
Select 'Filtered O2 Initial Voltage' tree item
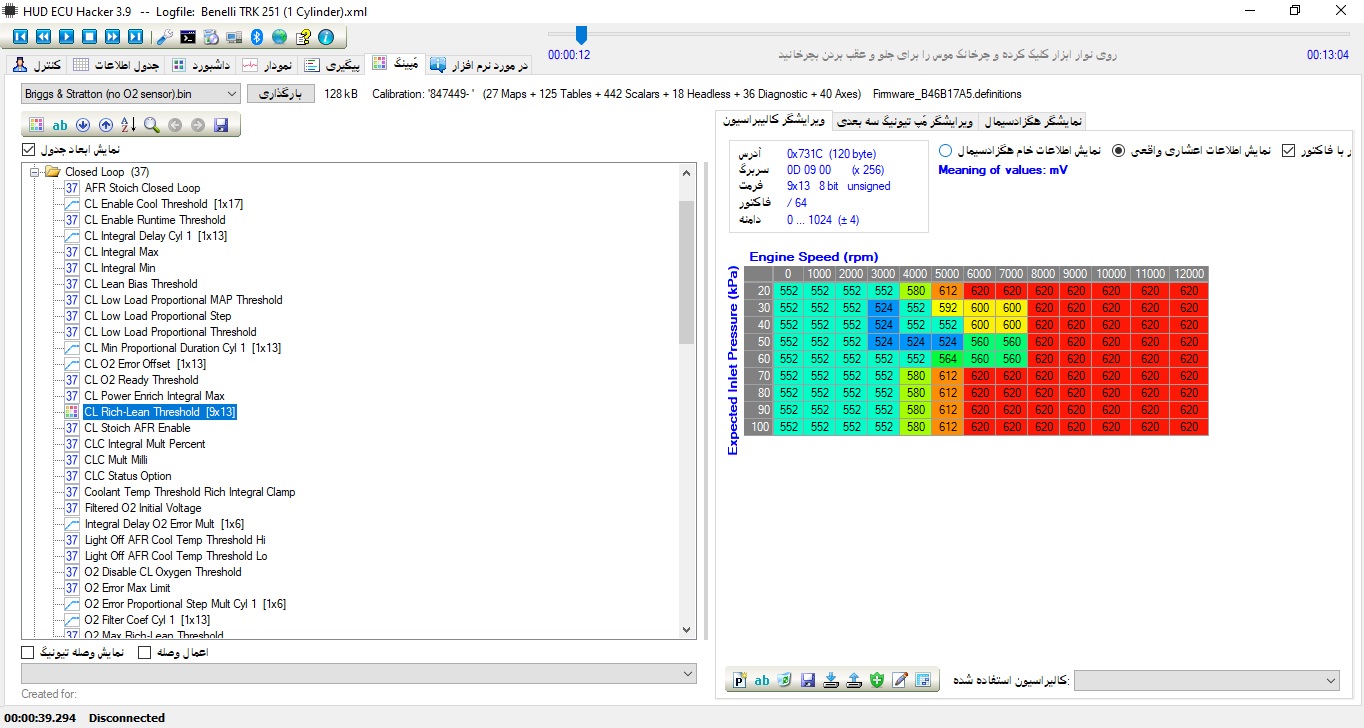[143, 508]
